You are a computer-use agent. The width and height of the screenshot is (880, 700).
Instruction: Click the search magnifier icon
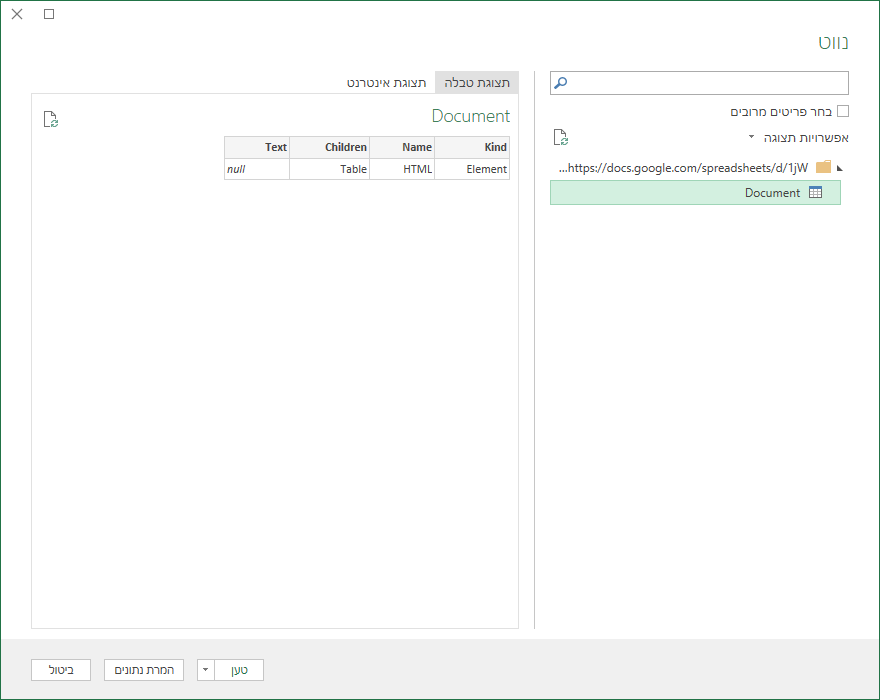(x=561, y=83)
